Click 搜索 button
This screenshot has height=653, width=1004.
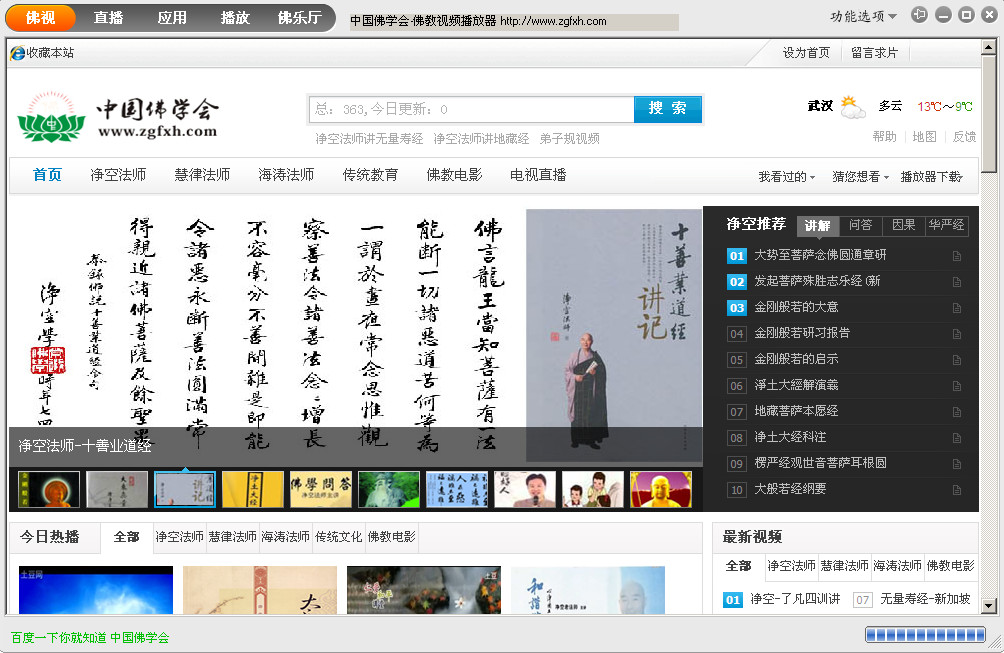667,109
